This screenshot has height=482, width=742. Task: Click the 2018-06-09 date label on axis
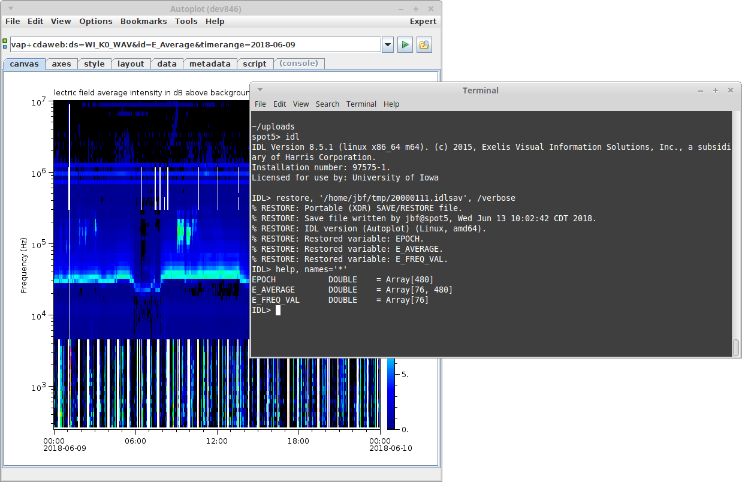coord(65,448)
